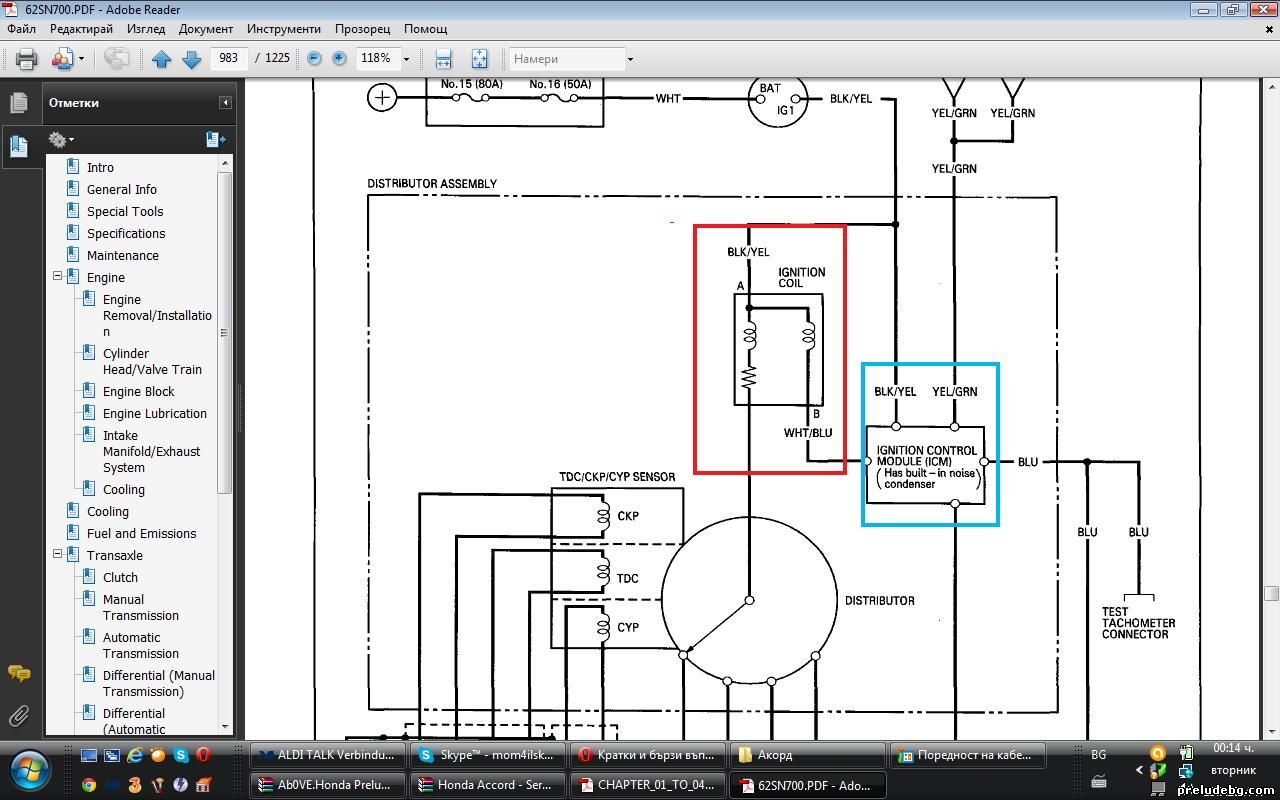Screen dimensions: 1280x800
Task: Open the Fuel and Emissions bookmark
Action: [x=141, y=533]
